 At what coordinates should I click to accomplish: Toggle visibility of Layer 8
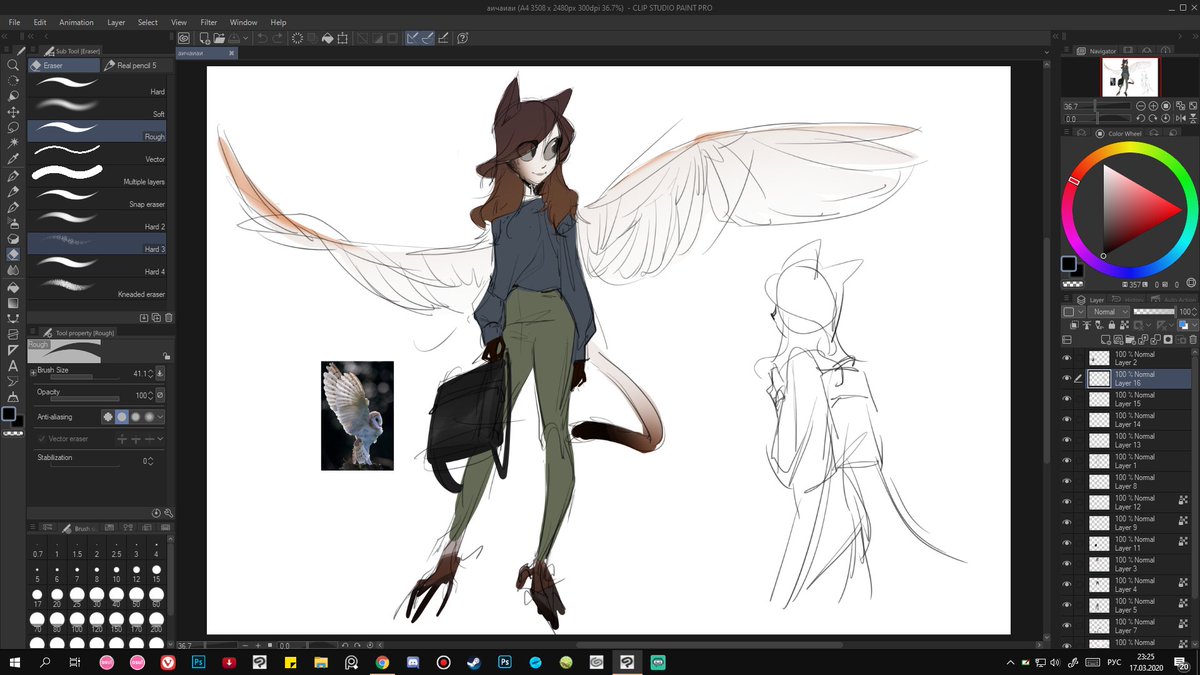(x=1066, y=481)
